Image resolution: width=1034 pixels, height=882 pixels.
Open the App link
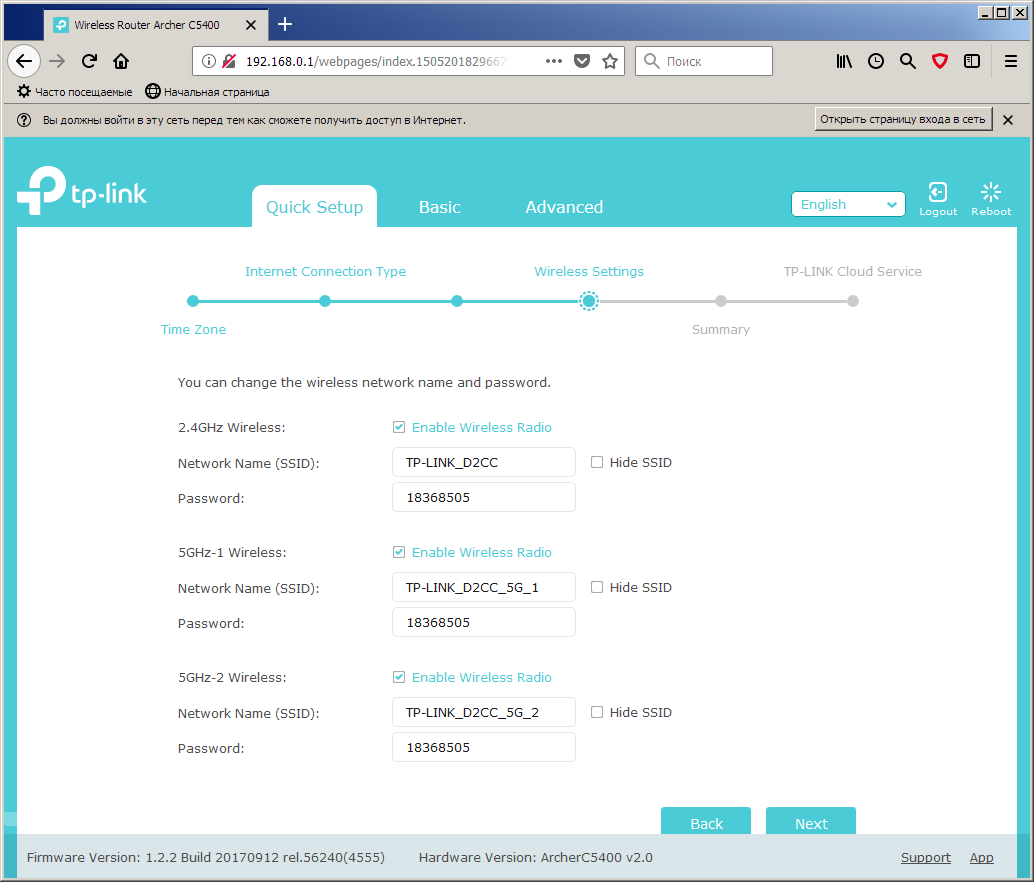[x=981, y=858]
